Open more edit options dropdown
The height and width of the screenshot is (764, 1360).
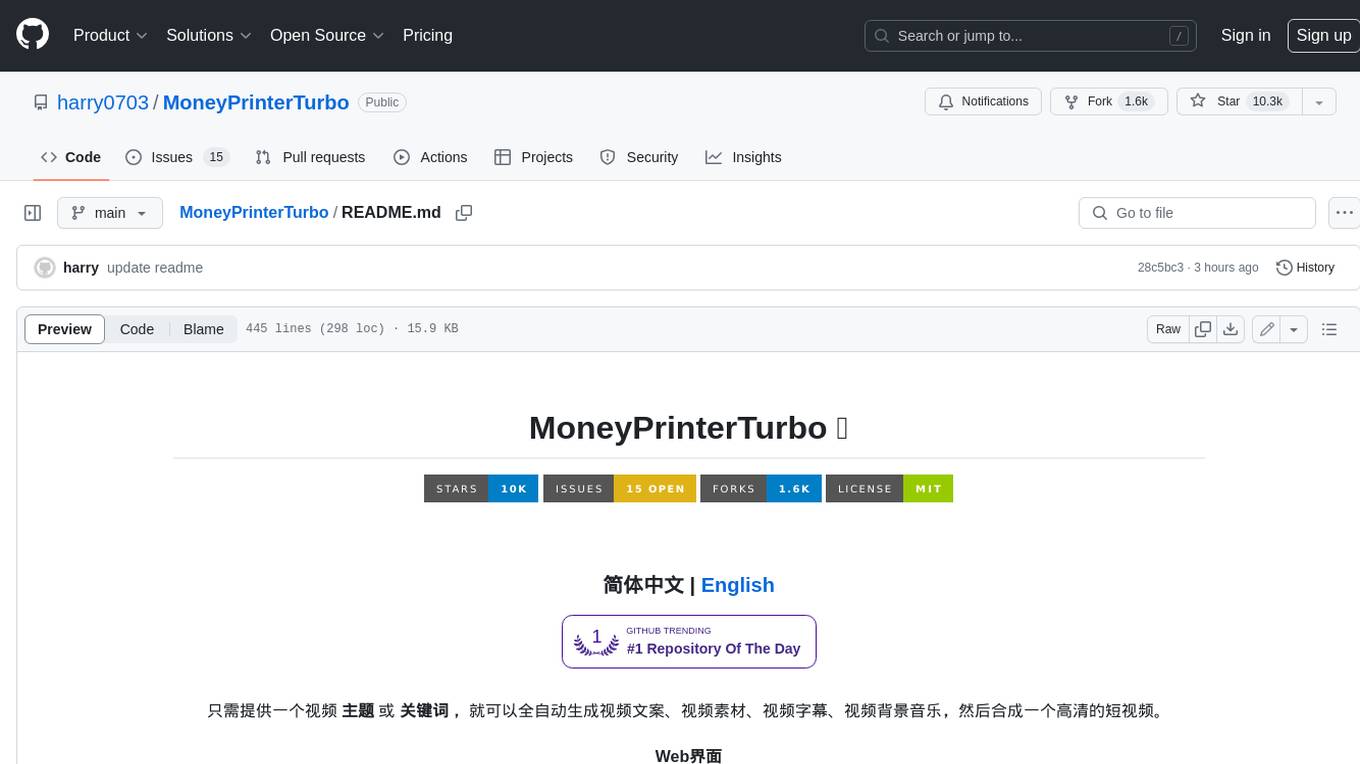(x=1294, y=329)
